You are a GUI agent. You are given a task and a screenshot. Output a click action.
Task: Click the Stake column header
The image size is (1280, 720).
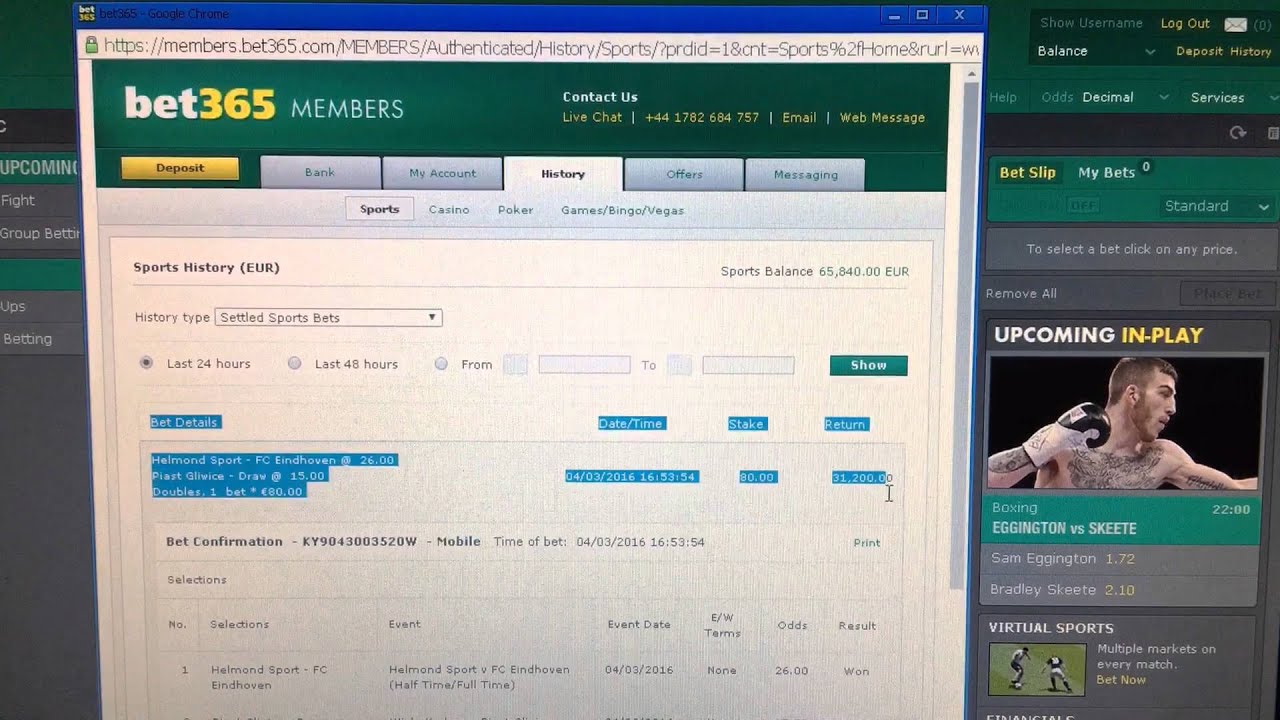click(746, 424)
